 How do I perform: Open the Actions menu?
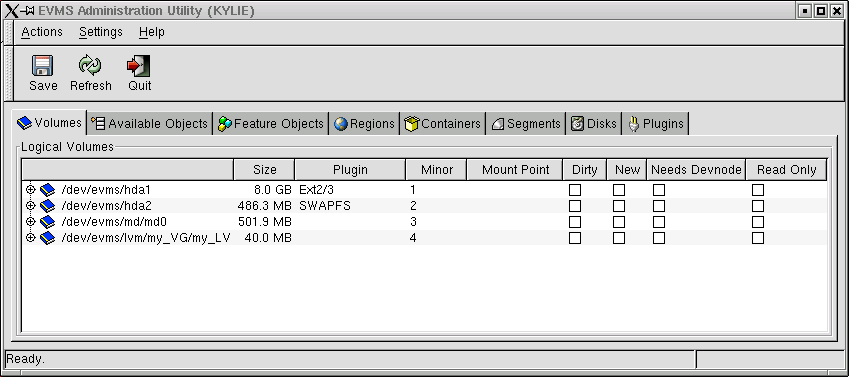coord(42,32)
